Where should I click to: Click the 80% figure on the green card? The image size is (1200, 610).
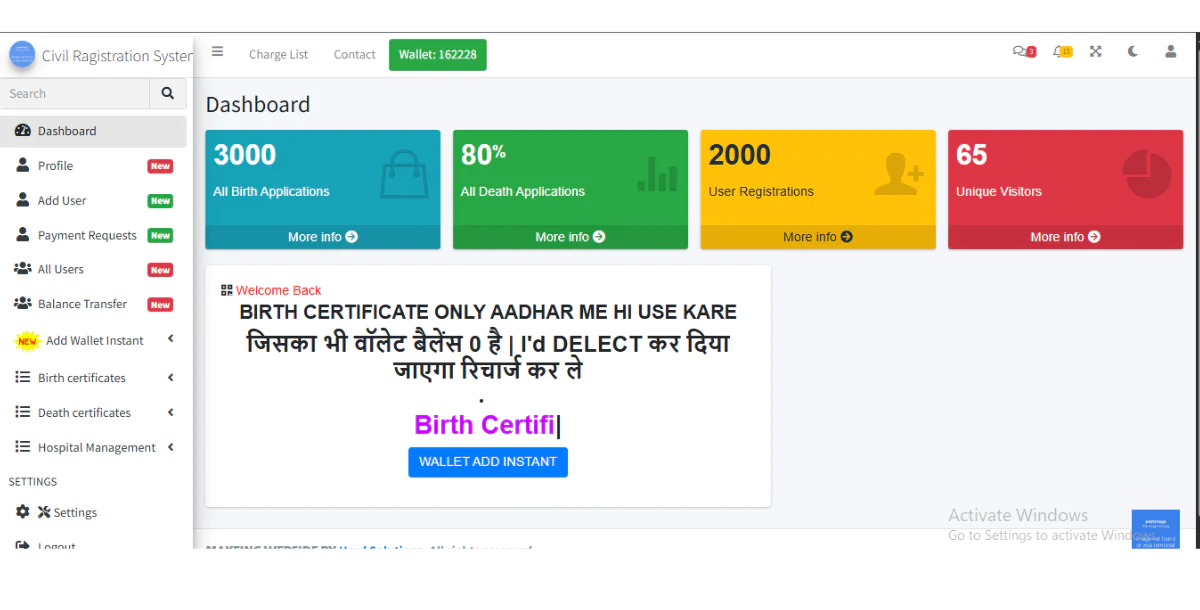coord(483,155)
